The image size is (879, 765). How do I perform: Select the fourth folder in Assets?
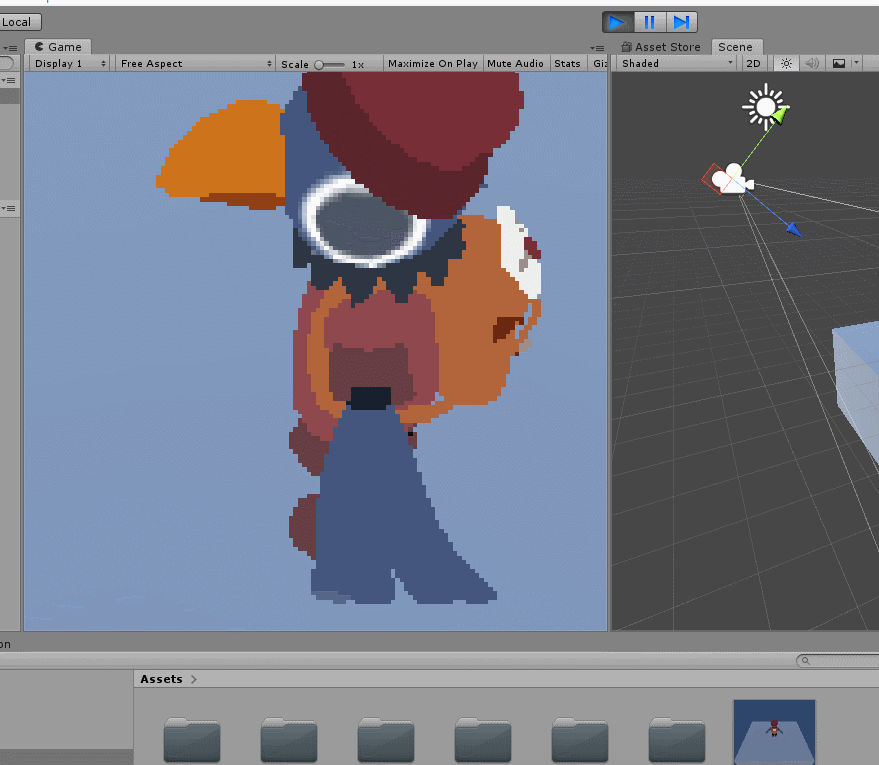point(483,739)
